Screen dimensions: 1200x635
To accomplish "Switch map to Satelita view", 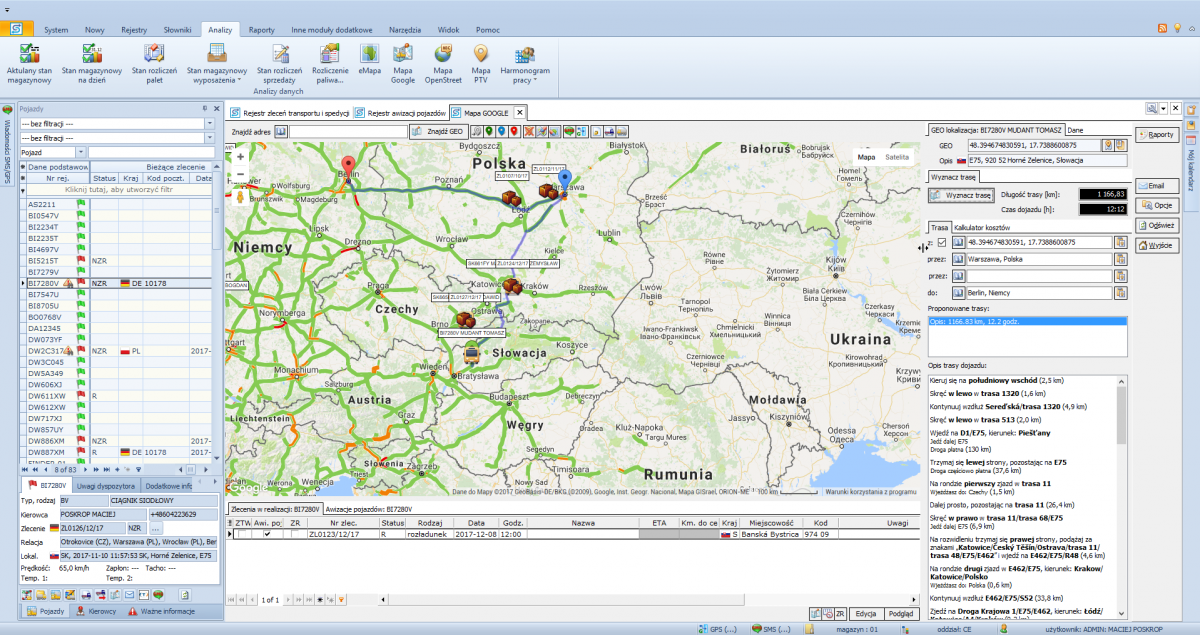I will 898,157.
